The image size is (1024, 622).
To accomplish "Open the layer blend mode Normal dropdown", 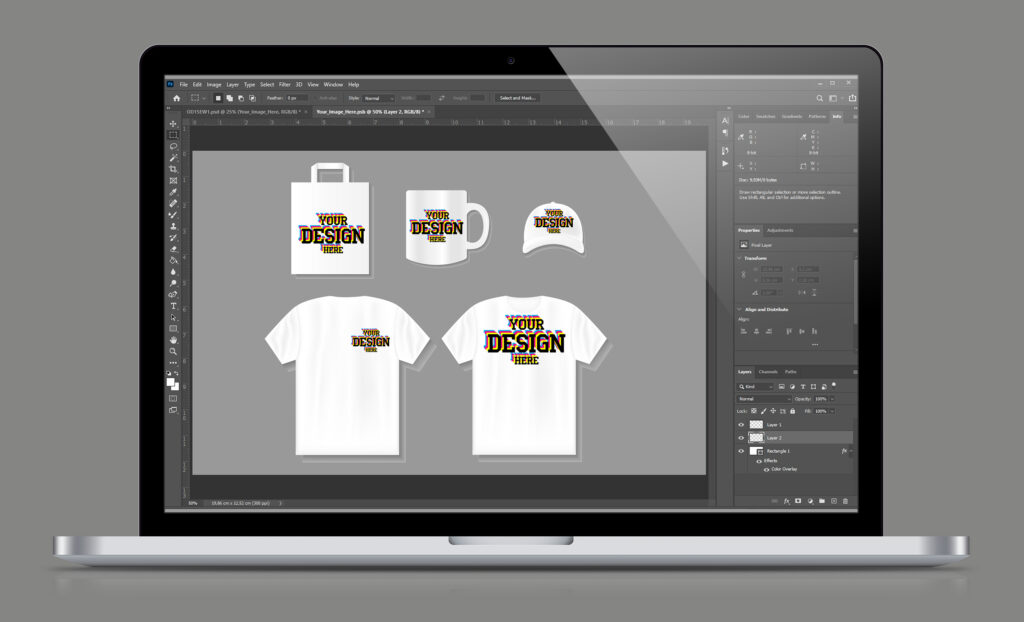I will point(763,399).
